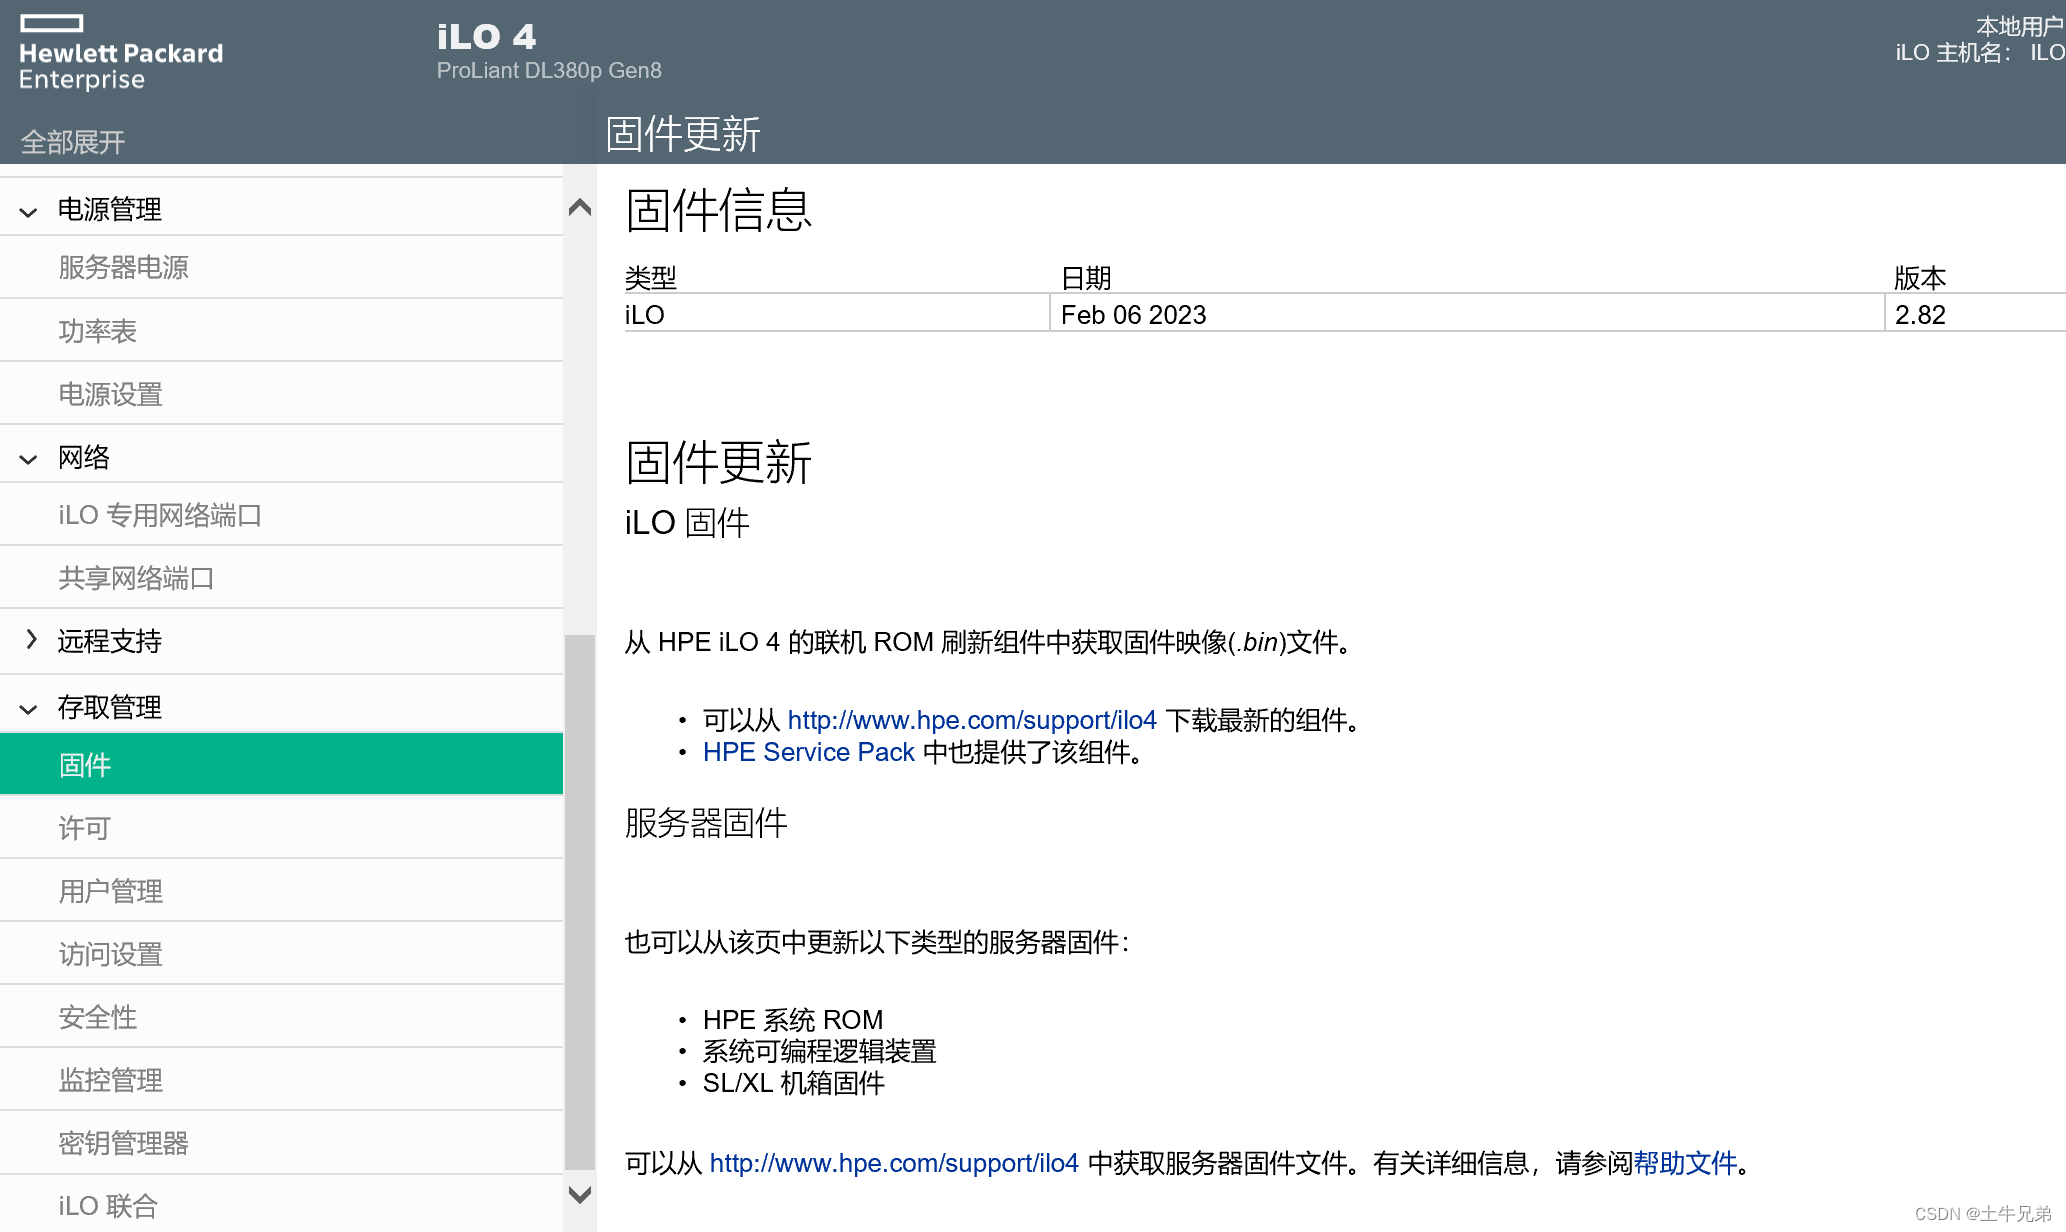The width and height of the screenshot is (2066, 1232).
Task: Open the 监控管理 page
Action: (x=110, y=1080)
